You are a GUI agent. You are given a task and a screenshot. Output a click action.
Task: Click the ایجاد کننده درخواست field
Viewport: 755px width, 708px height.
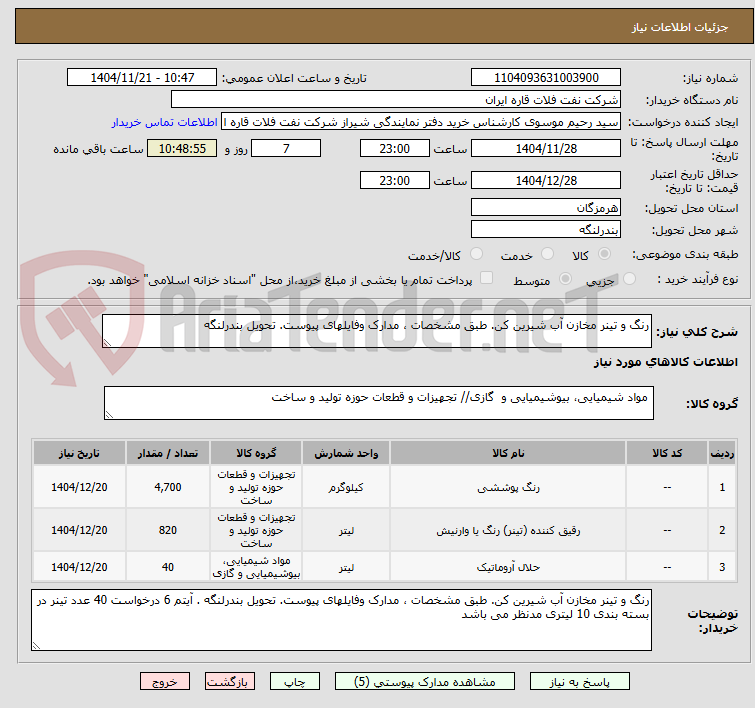click(x=421, y=122)
